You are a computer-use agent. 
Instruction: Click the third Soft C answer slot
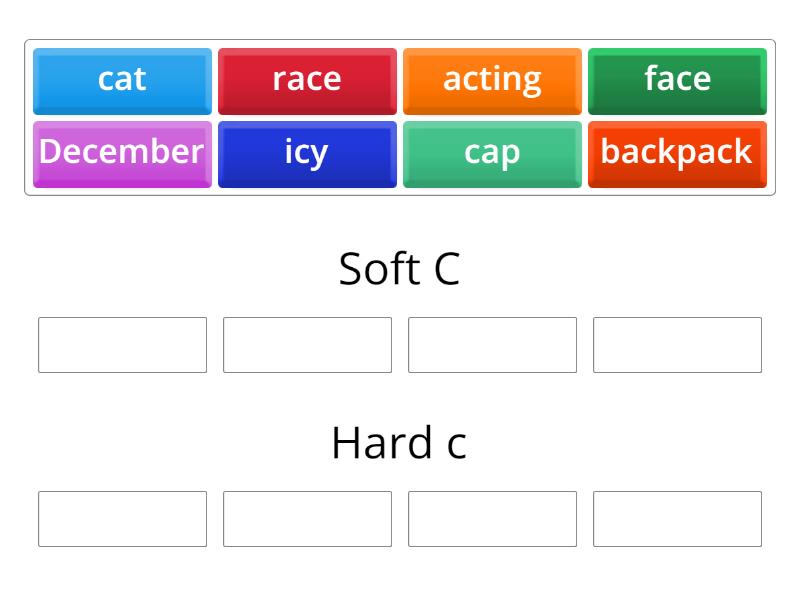coord(492,345)
